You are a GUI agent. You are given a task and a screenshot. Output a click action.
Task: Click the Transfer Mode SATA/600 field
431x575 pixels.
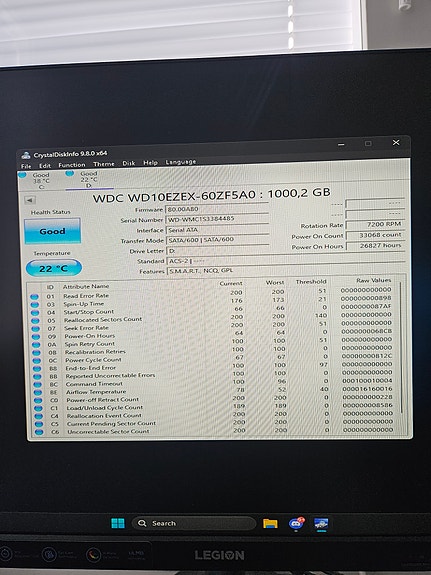pos(218,240)
